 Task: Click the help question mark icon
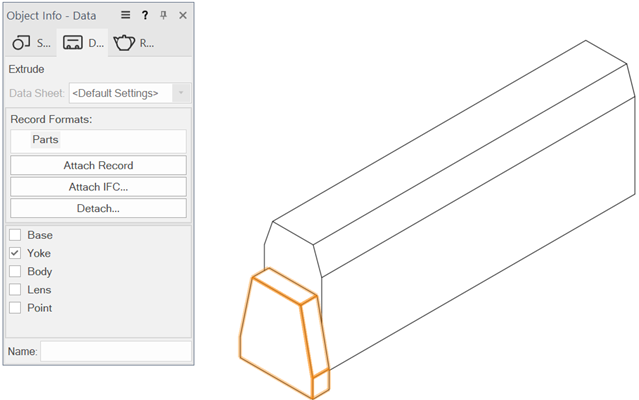pyautogui.click(x=145, y=16)
